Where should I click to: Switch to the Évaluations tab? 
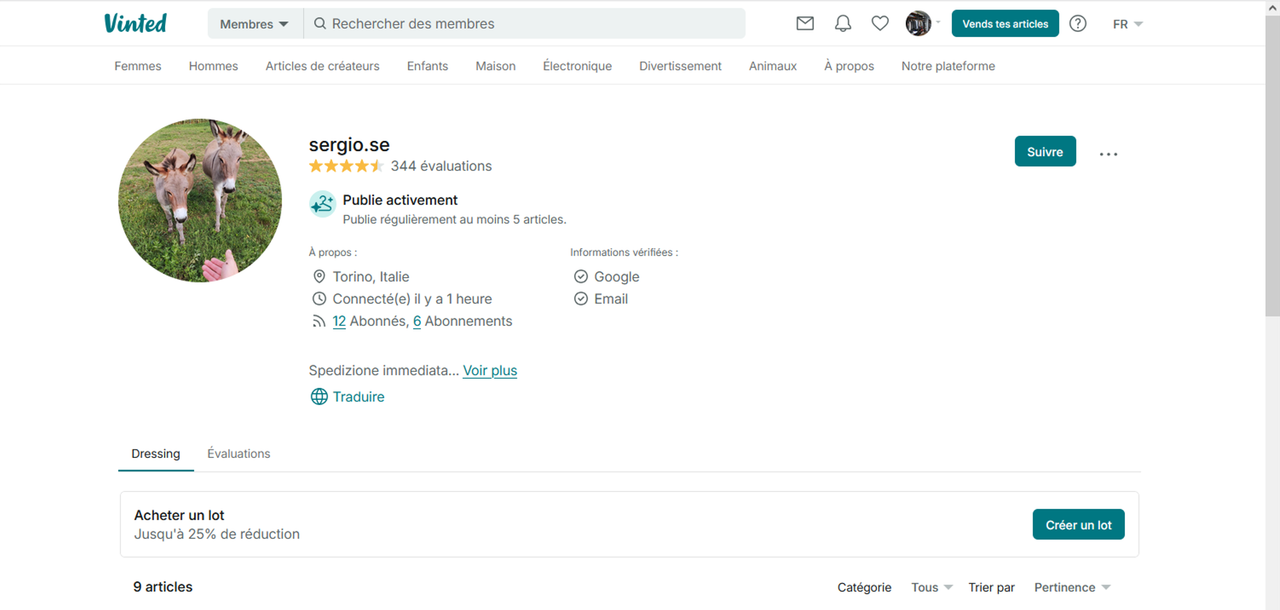(239, 453)
